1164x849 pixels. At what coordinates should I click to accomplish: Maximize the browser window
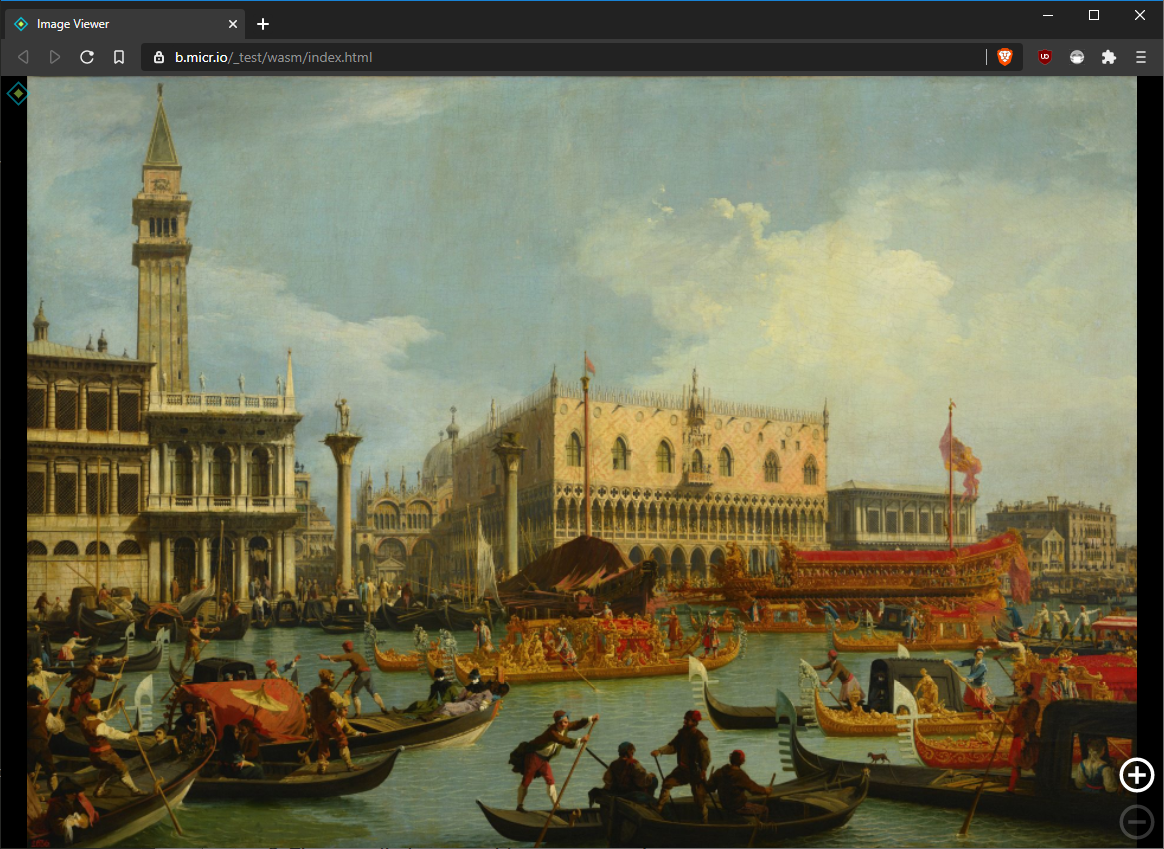pos(1093,15)
